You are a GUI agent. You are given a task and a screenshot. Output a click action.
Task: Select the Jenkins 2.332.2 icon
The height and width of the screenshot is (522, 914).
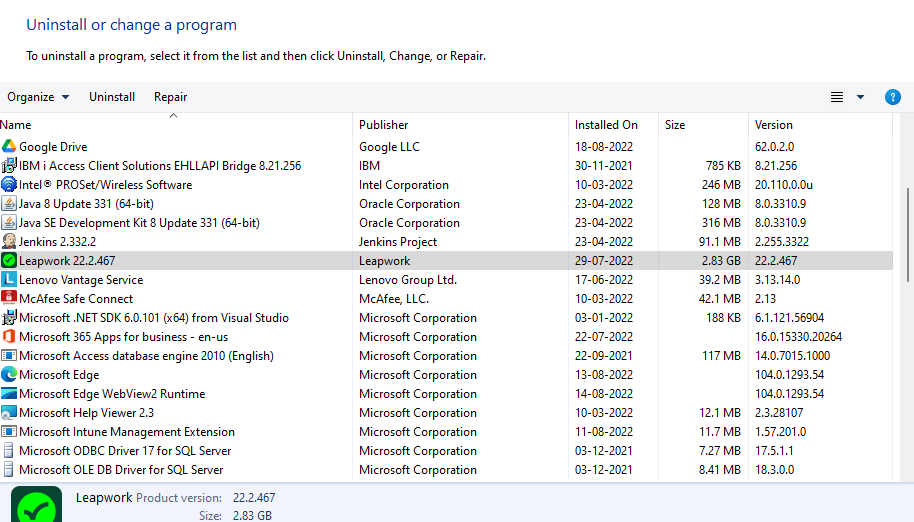(9, 242)
